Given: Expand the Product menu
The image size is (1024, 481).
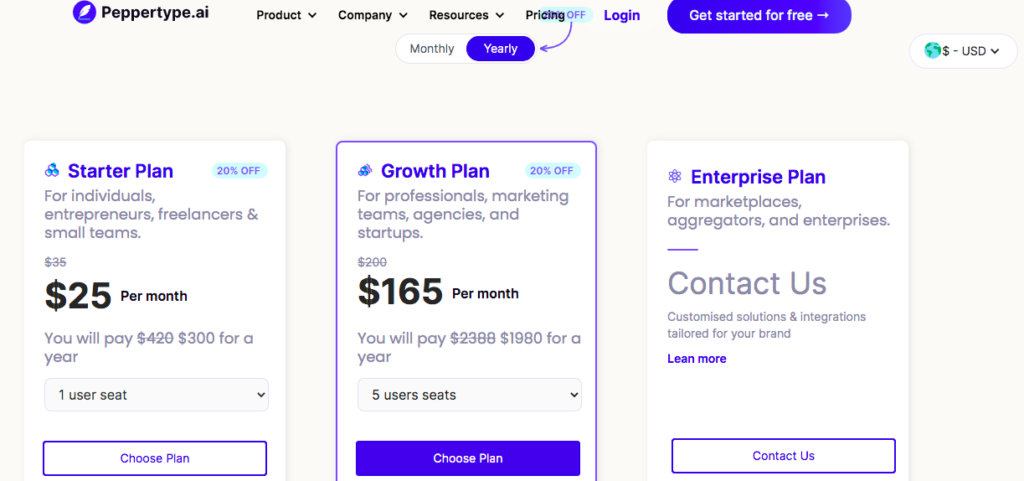Looking at the screenshot, I should (x=286, y=15).
